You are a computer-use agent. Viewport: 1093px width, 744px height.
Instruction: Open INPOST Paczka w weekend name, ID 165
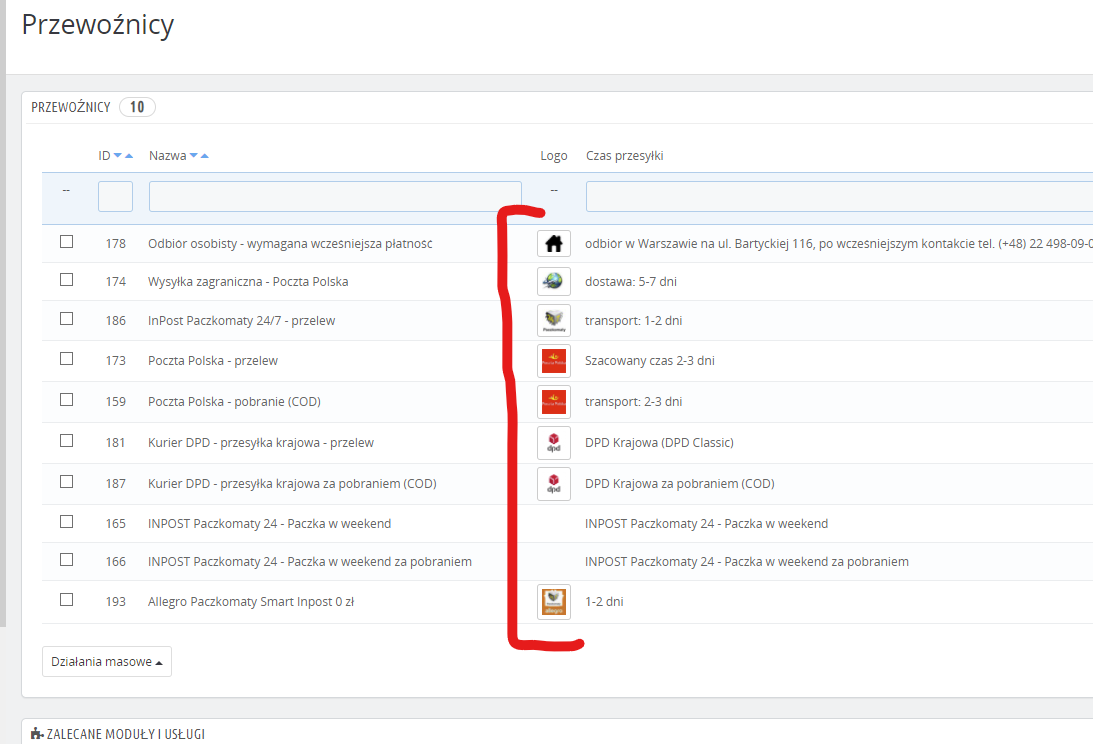tap(269, 524)
